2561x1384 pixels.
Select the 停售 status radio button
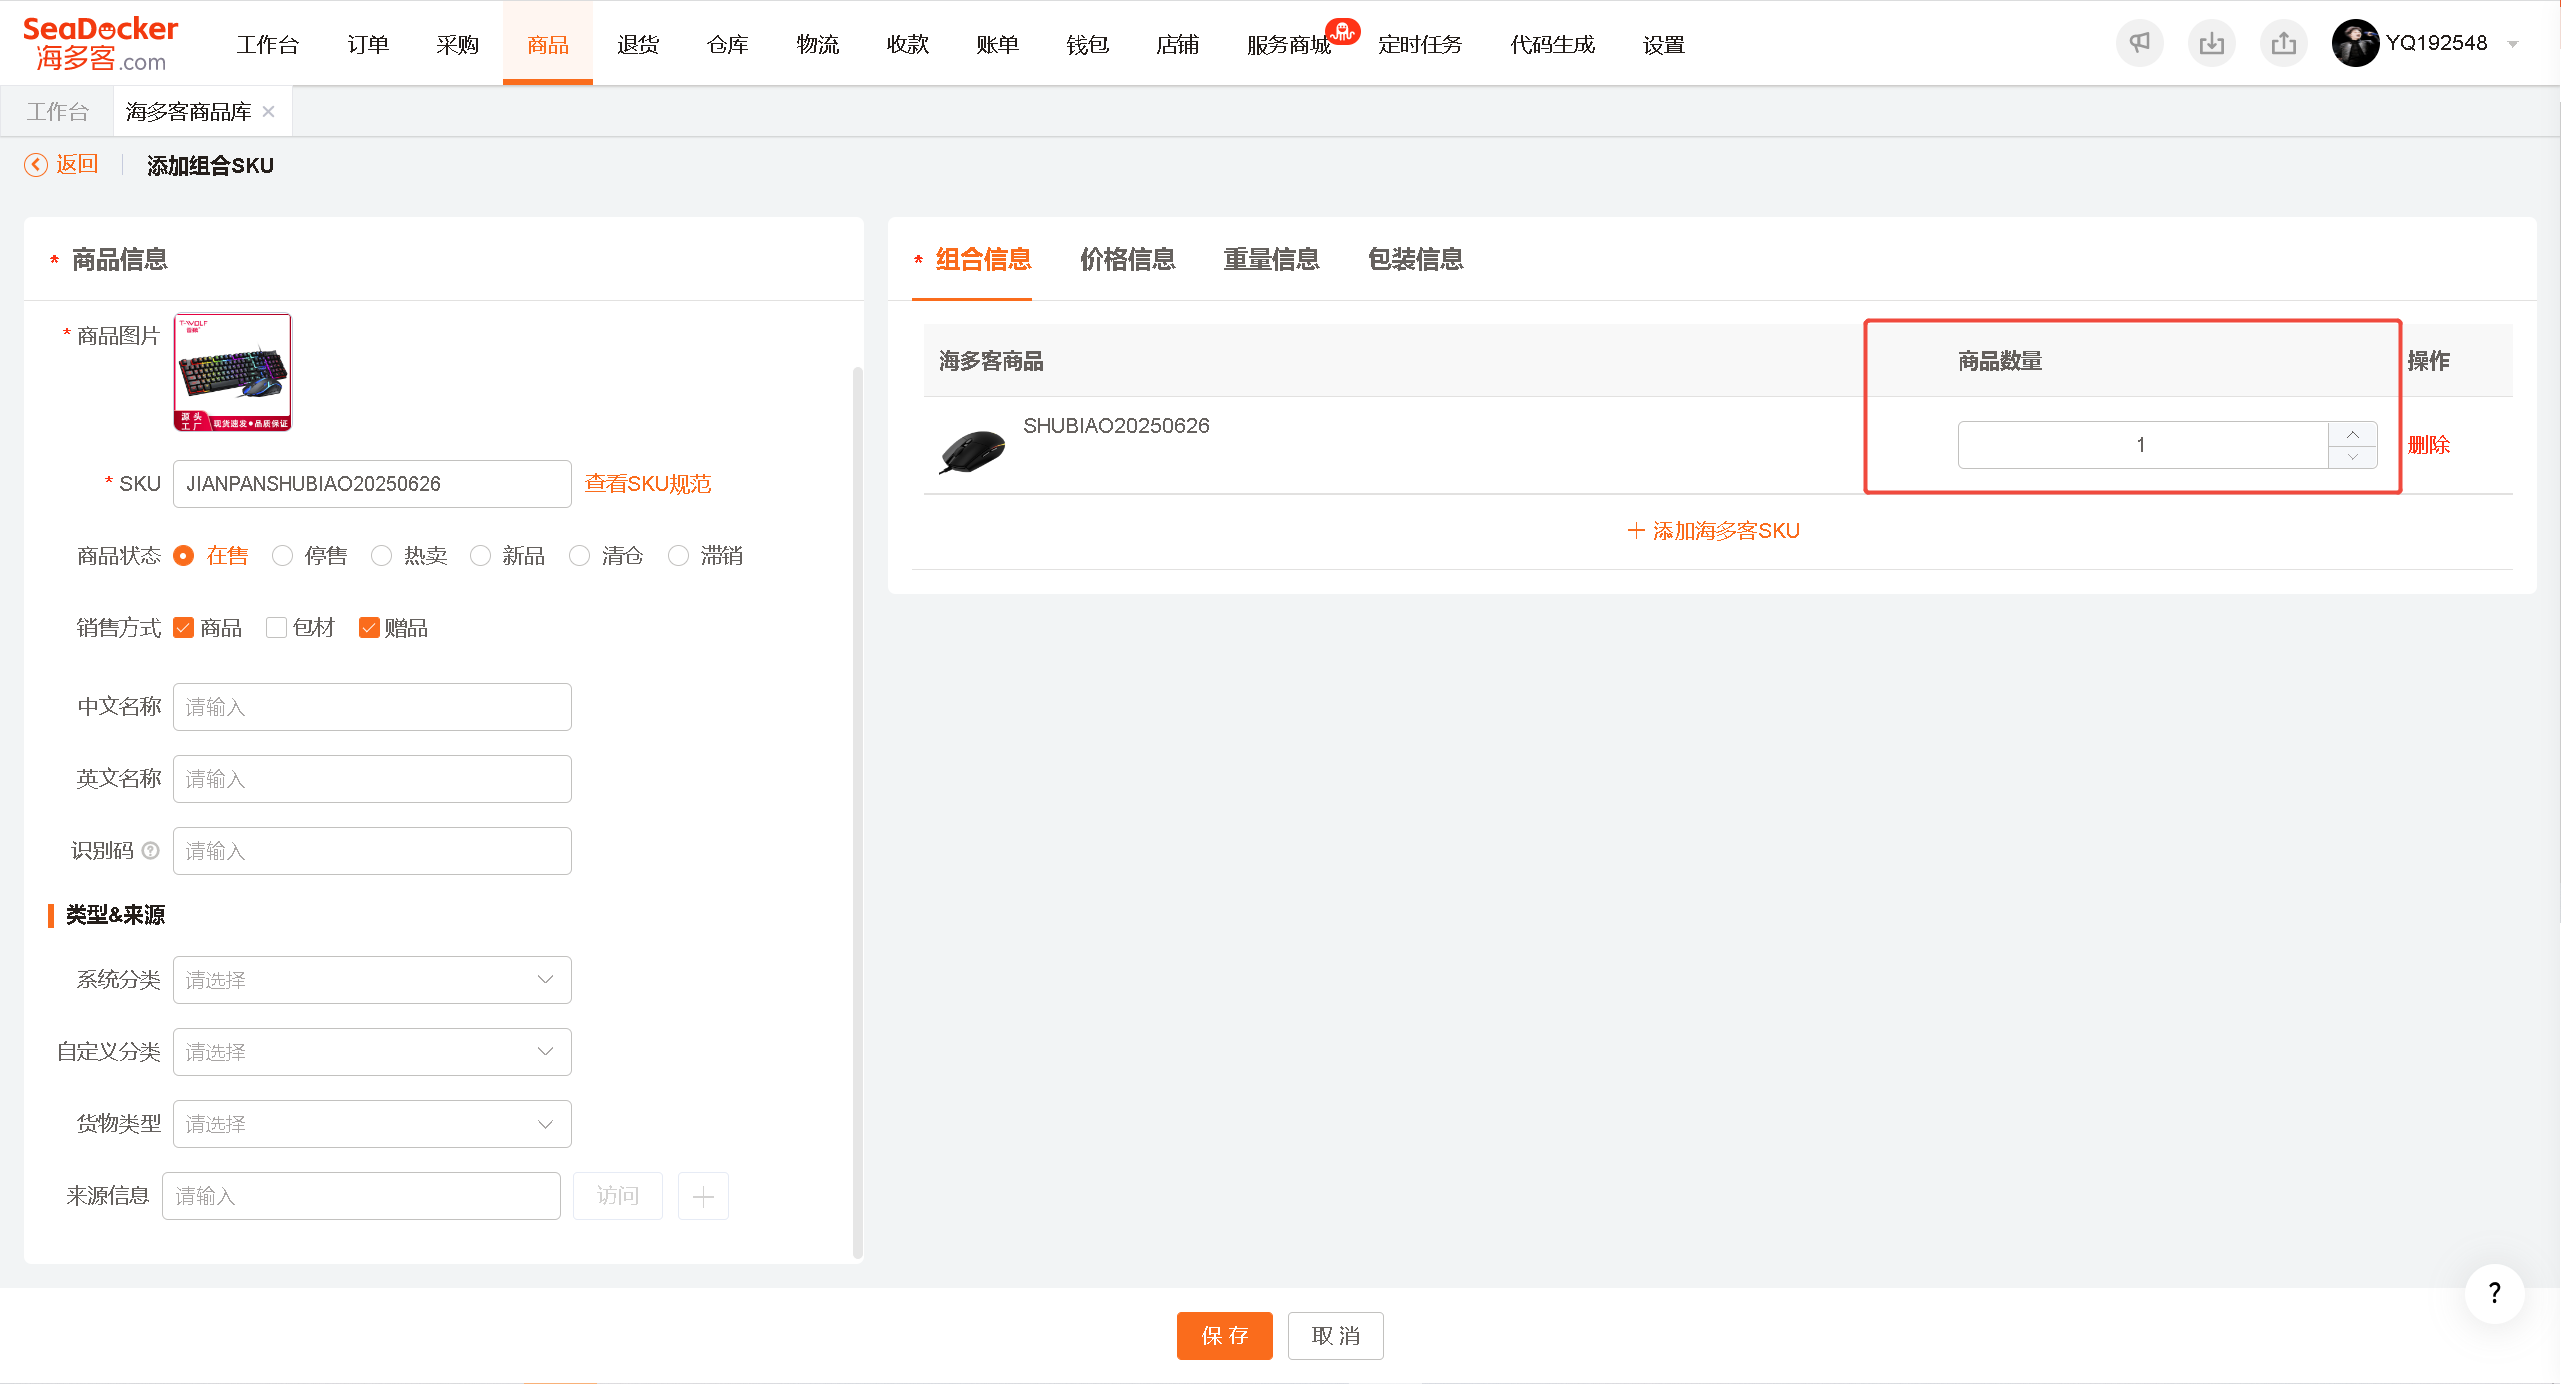point(283,556)
